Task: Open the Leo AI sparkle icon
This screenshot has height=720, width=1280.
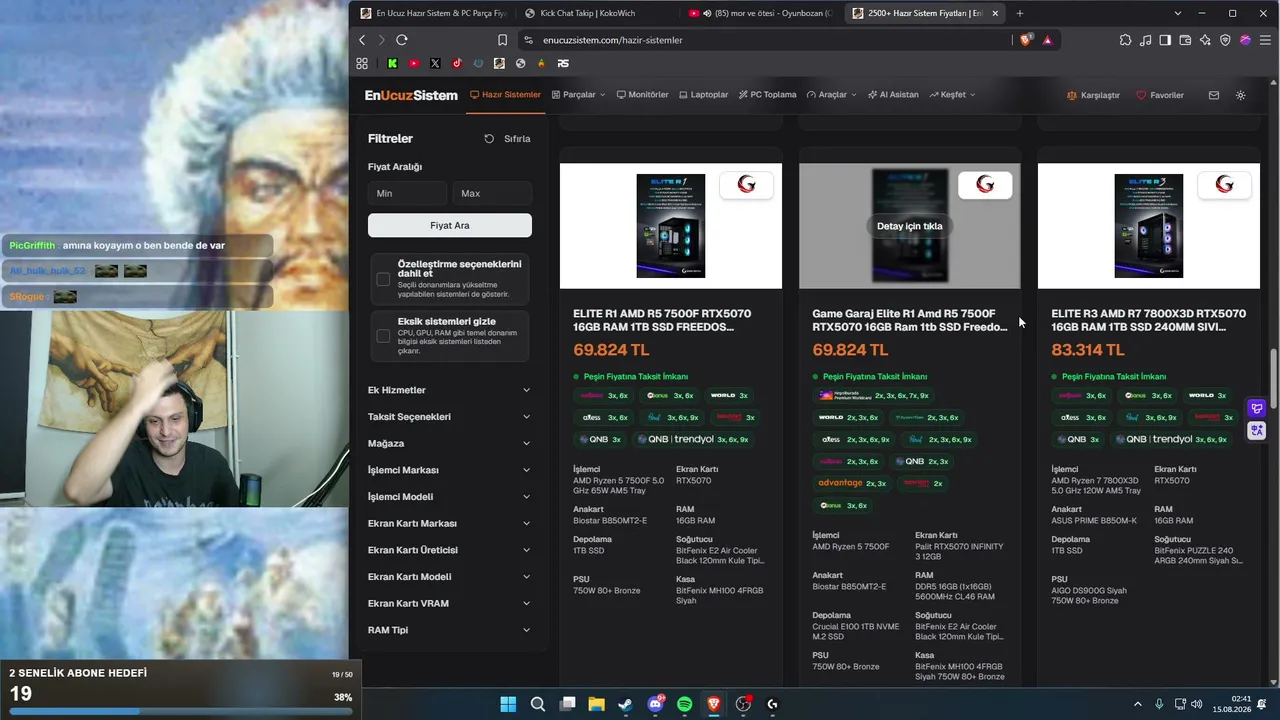Action: click(1206, 40)
